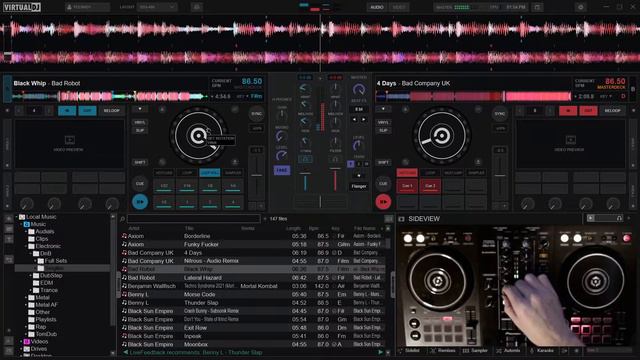Open the Sampler icon in sideview footer
The height and width of the screenshot is (360, 640).
pos(465,351)
